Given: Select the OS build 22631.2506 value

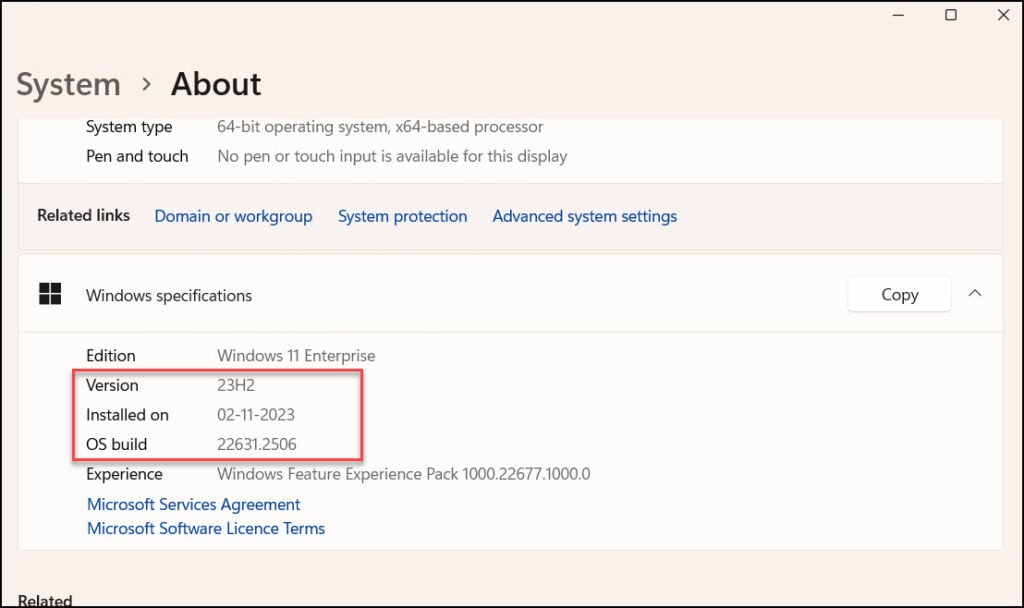Looking at the screenshot, I should point(257,444).
